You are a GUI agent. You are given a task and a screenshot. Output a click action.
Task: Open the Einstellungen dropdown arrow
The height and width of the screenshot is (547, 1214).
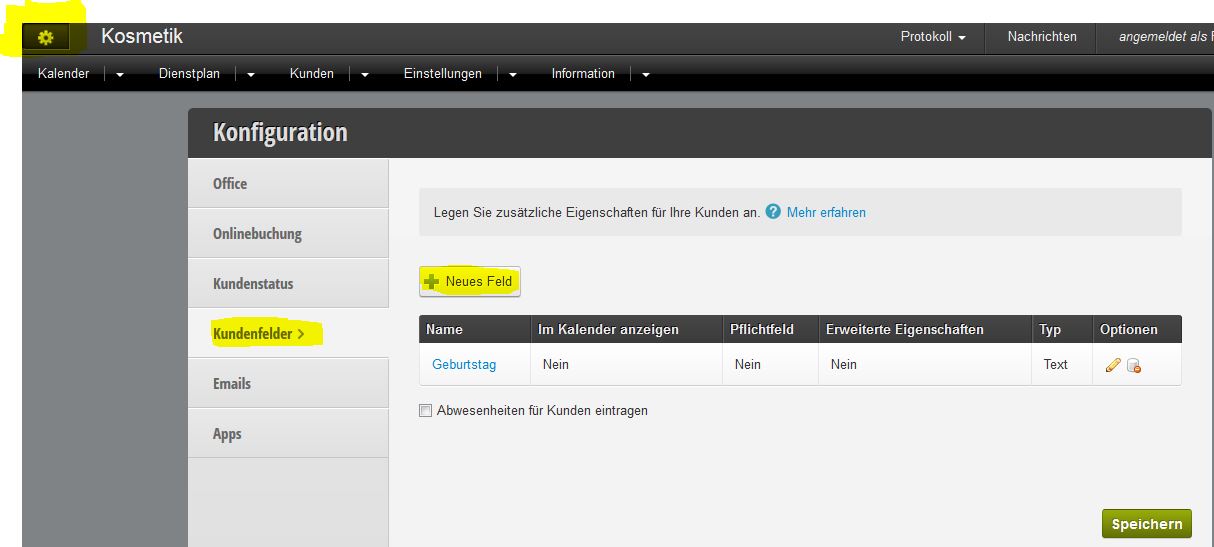[513, 74]
